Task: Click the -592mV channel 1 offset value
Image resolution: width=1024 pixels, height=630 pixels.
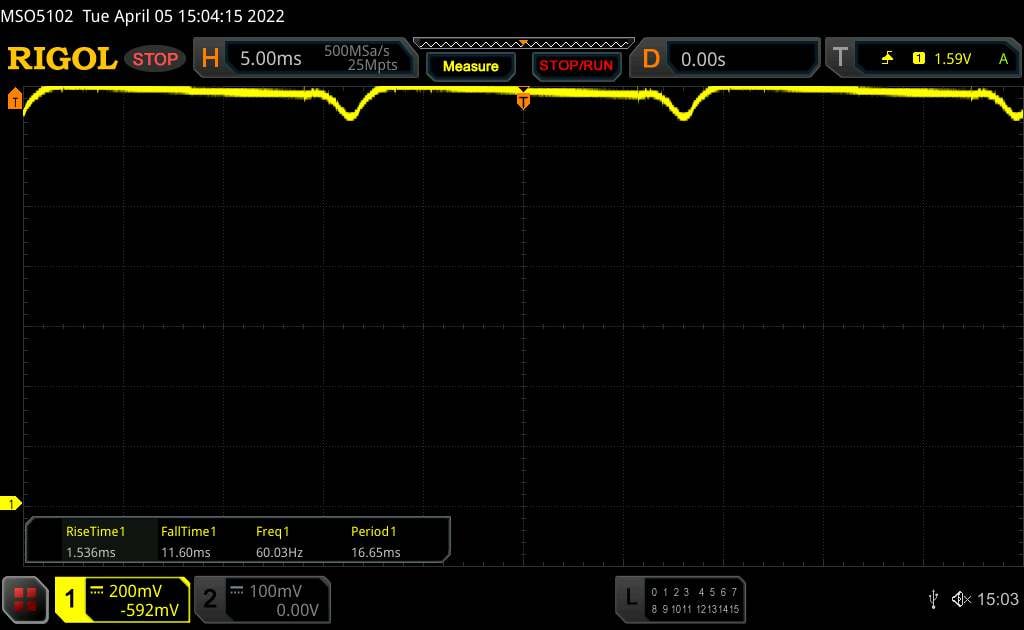Action: (x=150, y=610)
